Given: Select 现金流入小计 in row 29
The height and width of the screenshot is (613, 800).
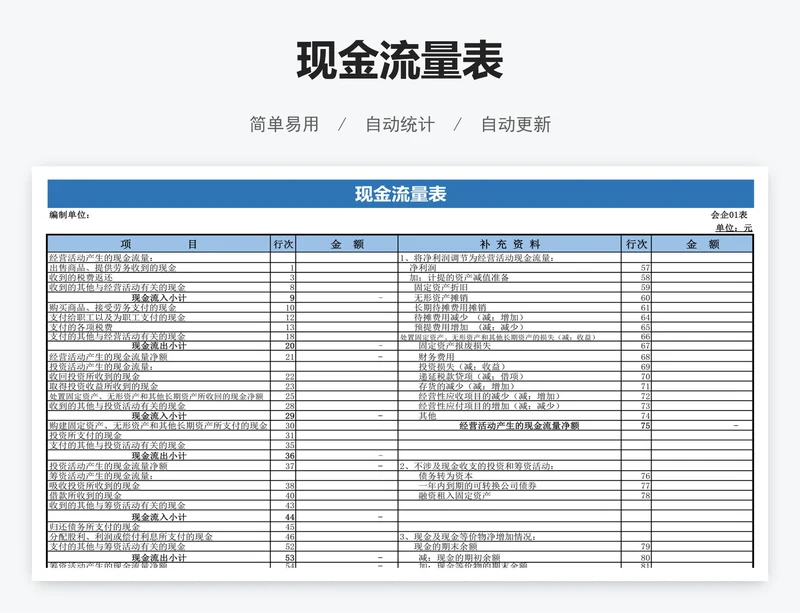Looking at the screenshot, I should coord(159,416).
